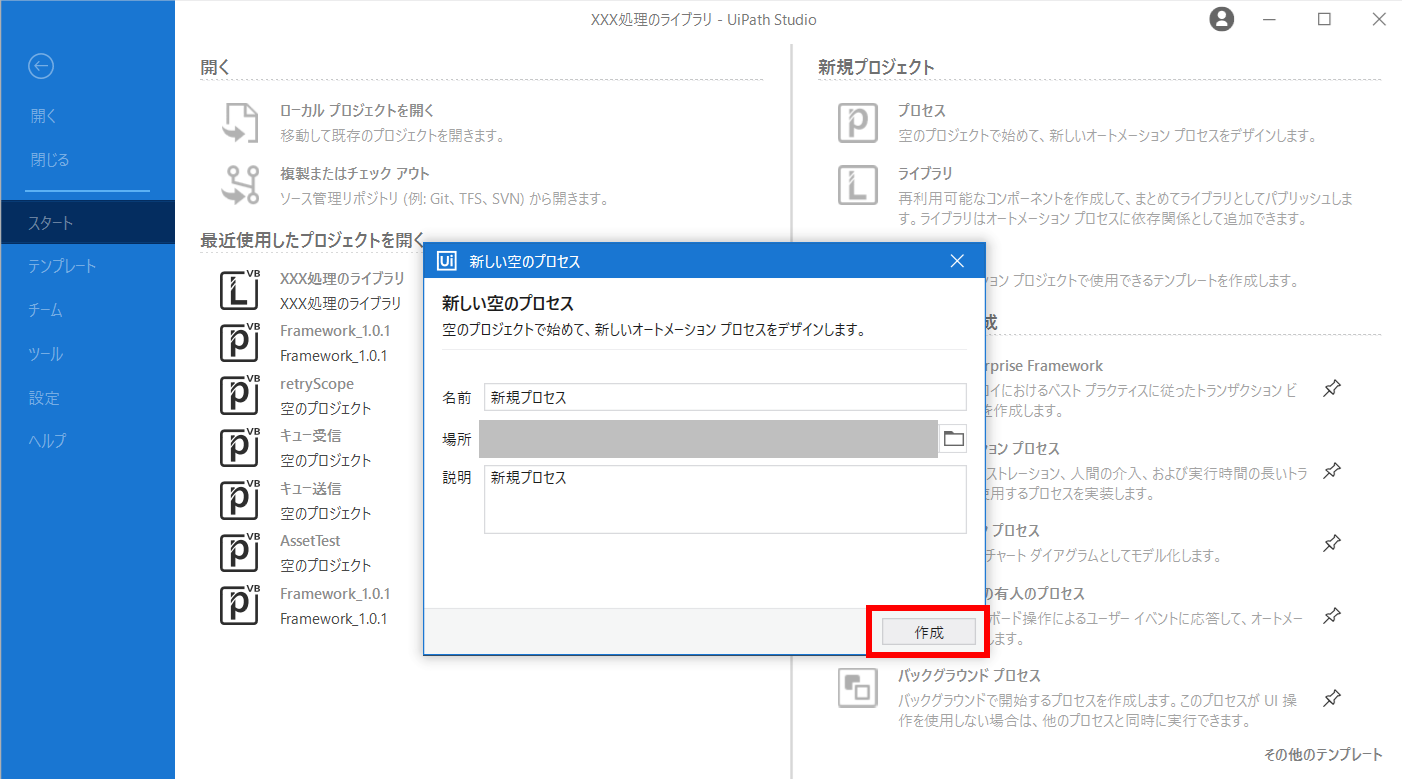Click the 場所 path field
The width and height of the screenshot is (1402, 779).
708,438
